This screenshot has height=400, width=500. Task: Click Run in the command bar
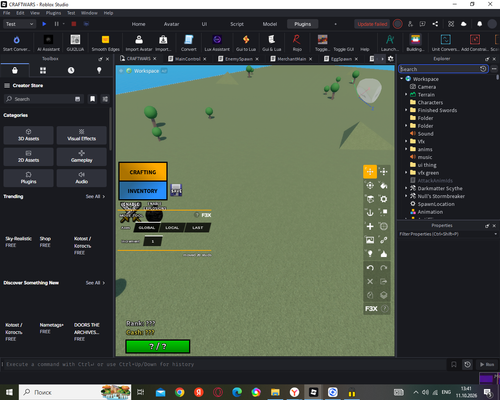click(487, 364)
